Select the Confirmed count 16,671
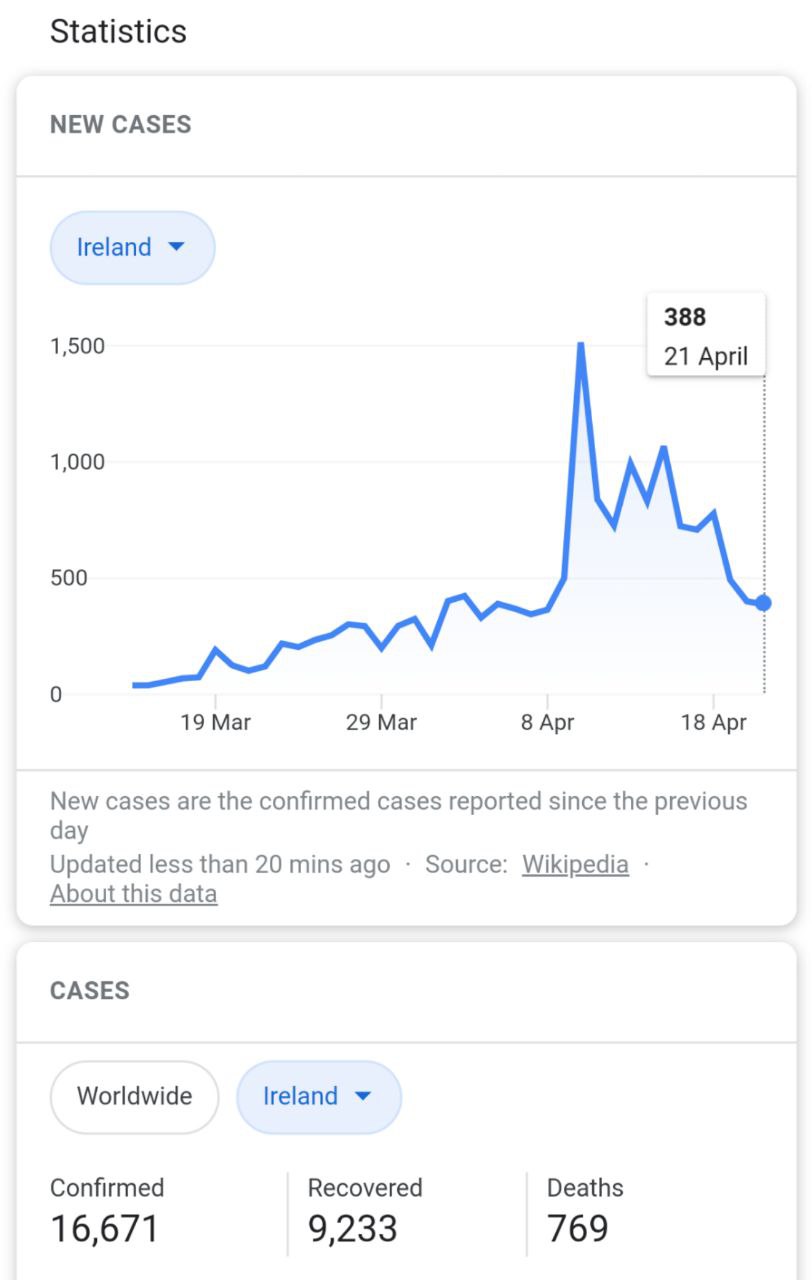The height and width of the screenshot is (1280, 812). point(105,1229)
